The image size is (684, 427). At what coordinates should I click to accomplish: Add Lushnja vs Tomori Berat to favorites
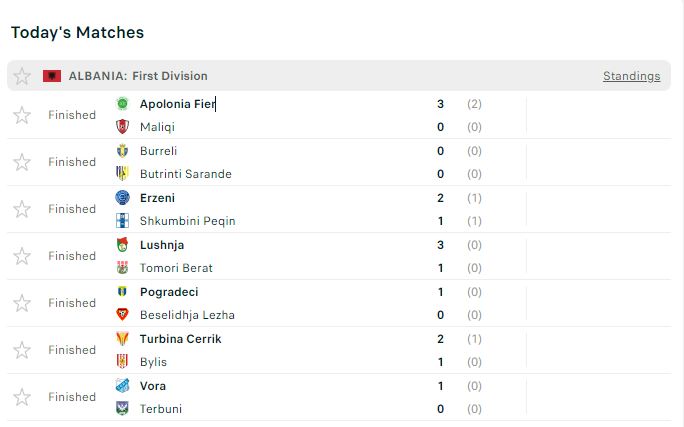click(22, 256)
